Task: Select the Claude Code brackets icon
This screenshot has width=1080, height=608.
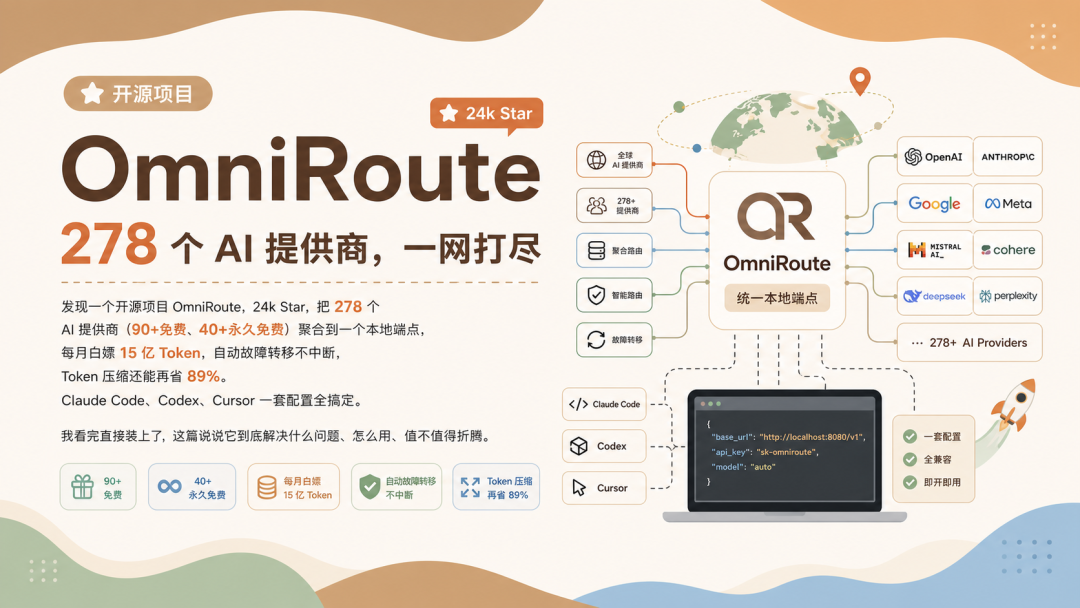Action: point(579,404)
